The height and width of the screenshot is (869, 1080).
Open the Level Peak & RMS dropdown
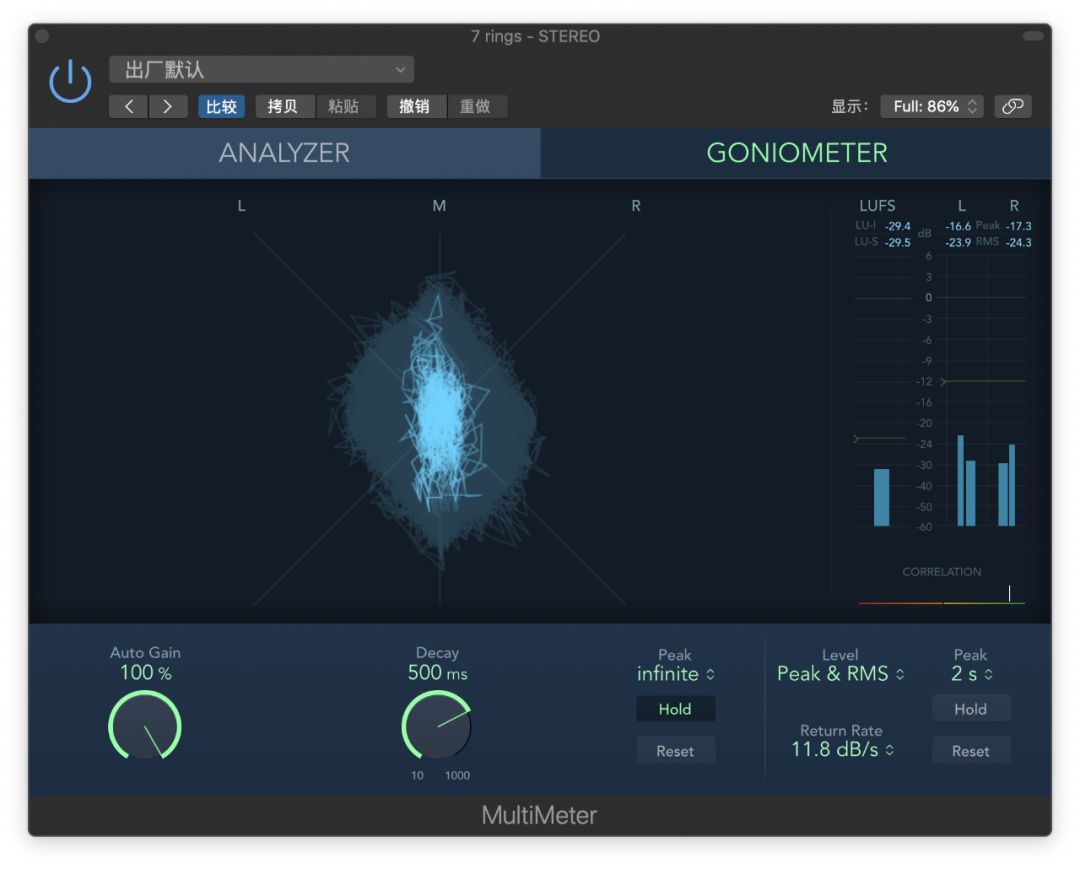click(840, 673)
